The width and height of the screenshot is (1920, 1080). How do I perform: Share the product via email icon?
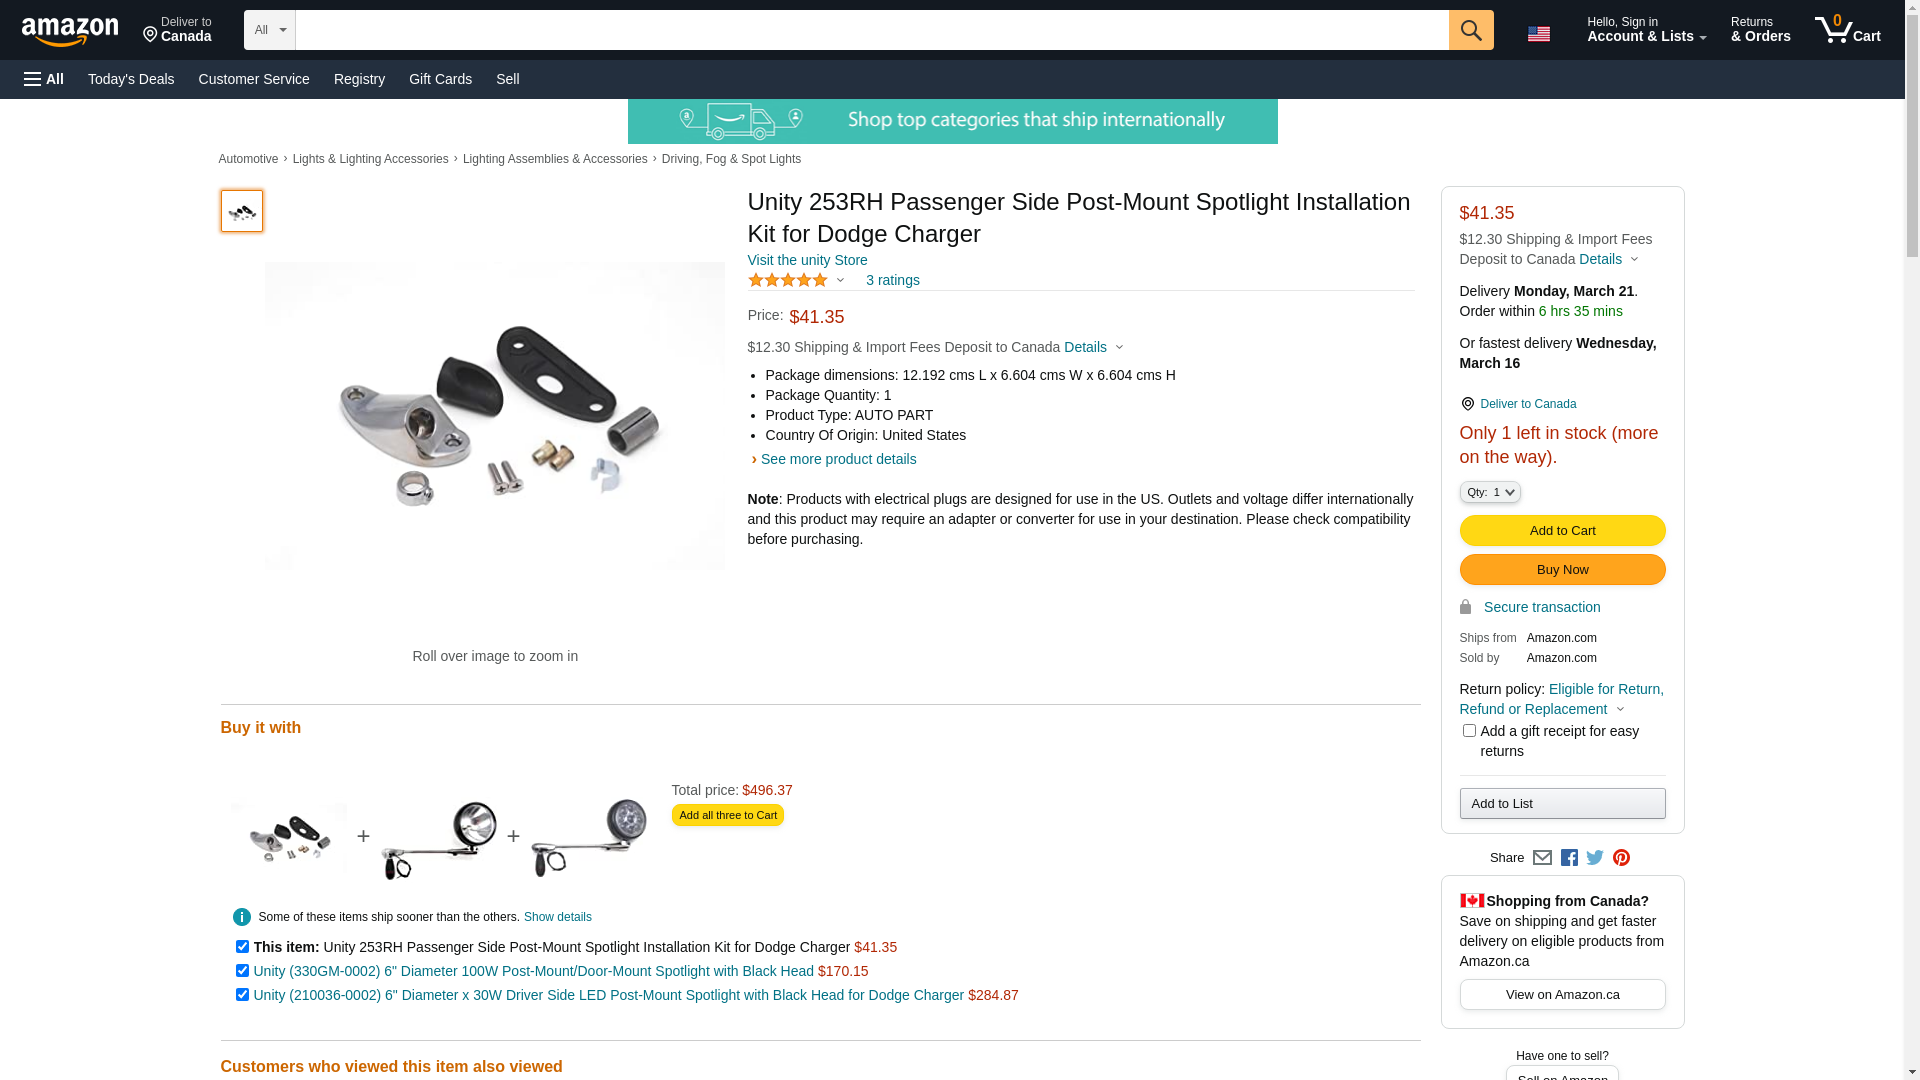pos(1542,858)
